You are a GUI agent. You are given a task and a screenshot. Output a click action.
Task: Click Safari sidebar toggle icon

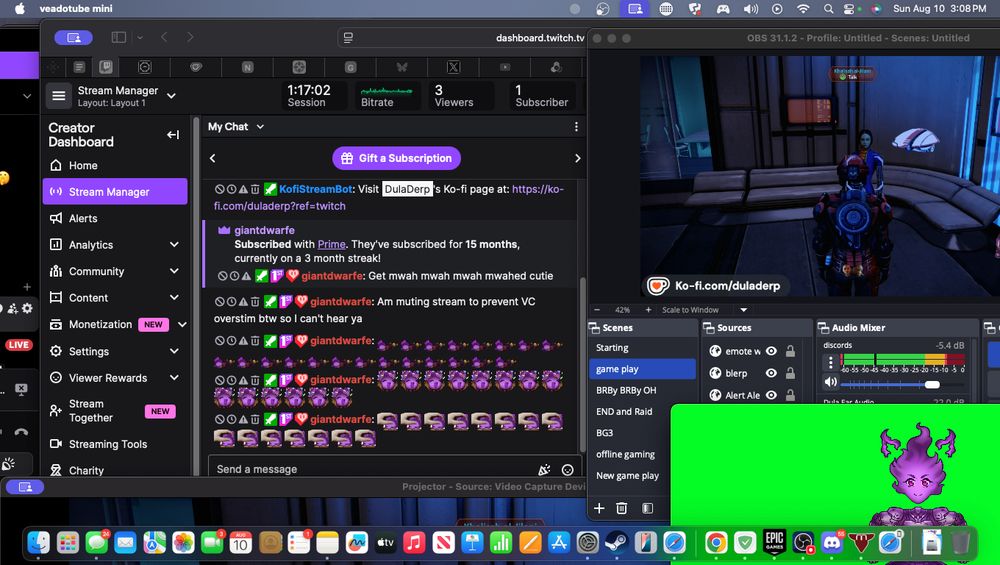tap(119, 38)
